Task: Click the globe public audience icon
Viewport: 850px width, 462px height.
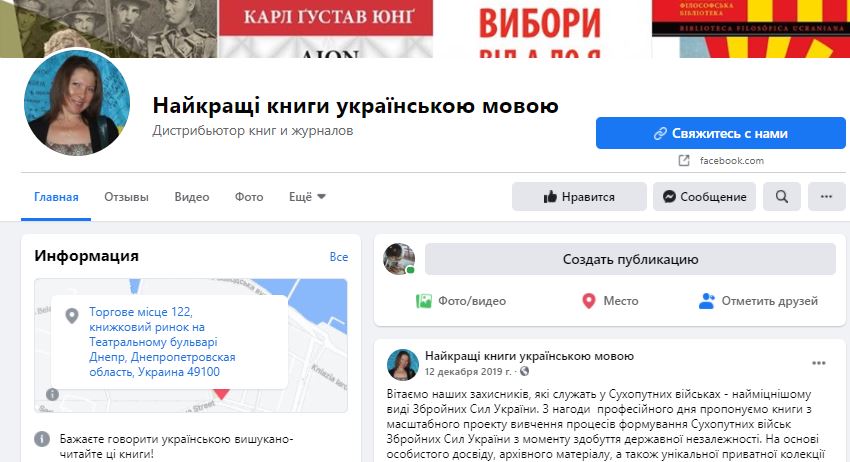Action: [524, 371]
